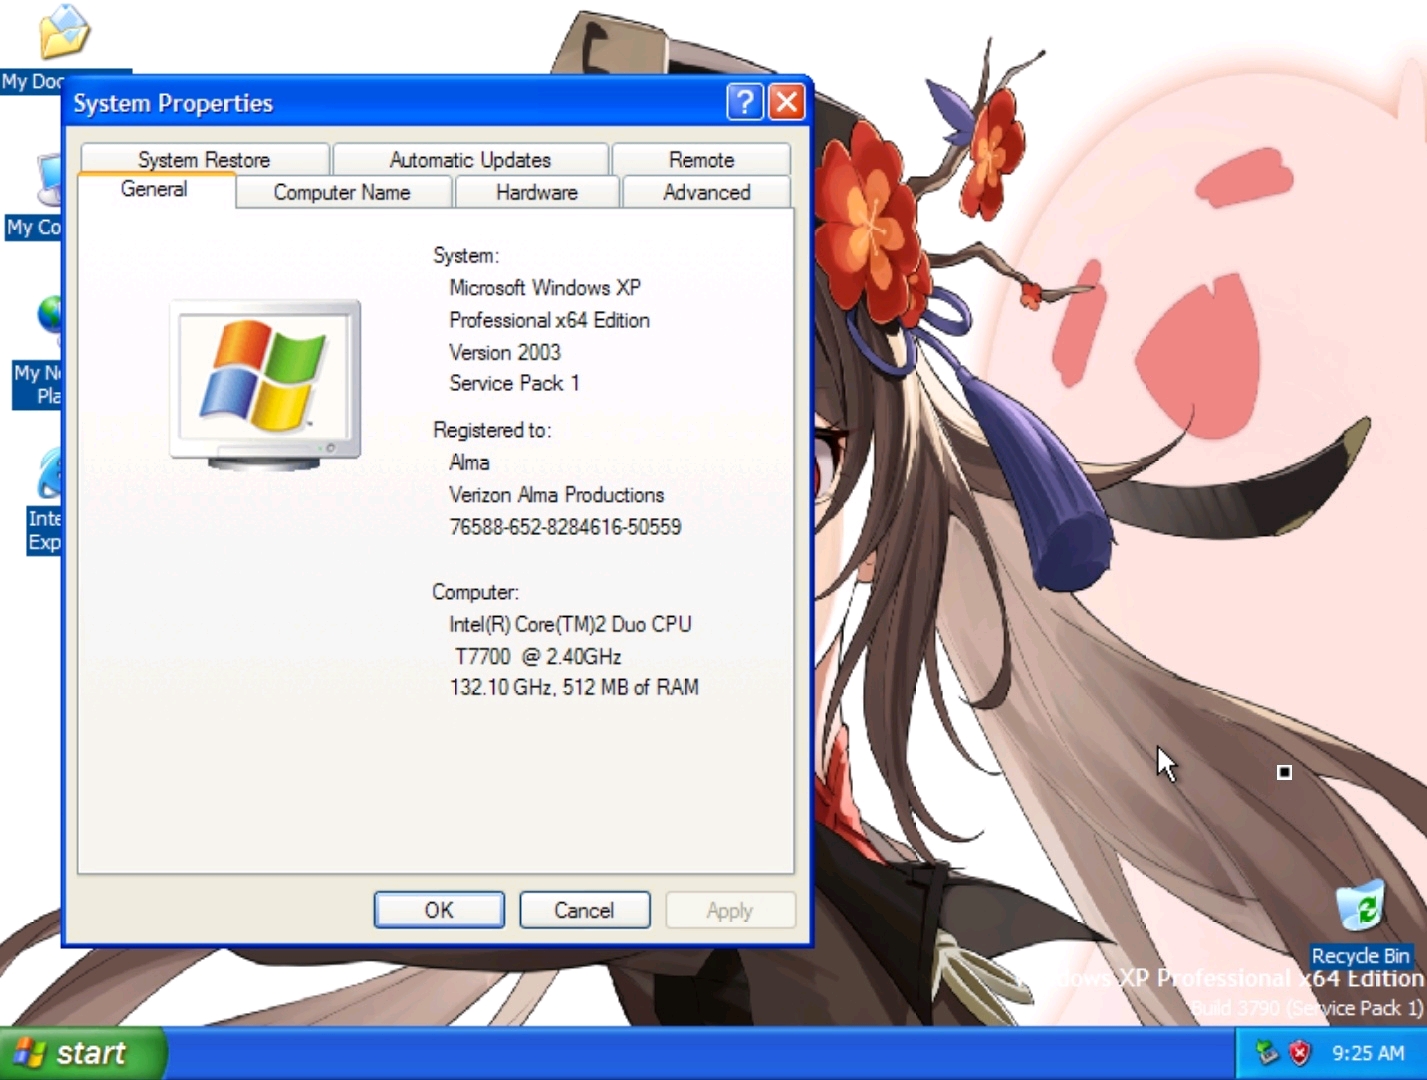
Task: Select the Remote tab
Action: [x=701, y=159]
